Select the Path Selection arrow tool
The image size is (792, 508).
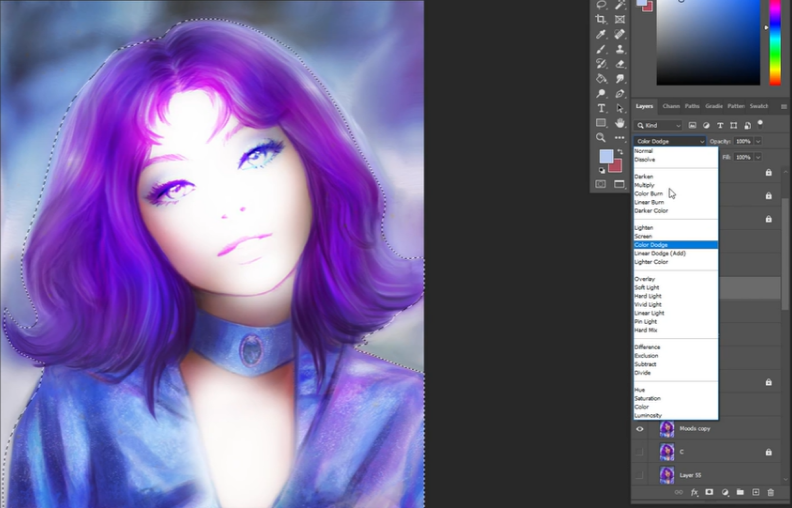(620, 108)
